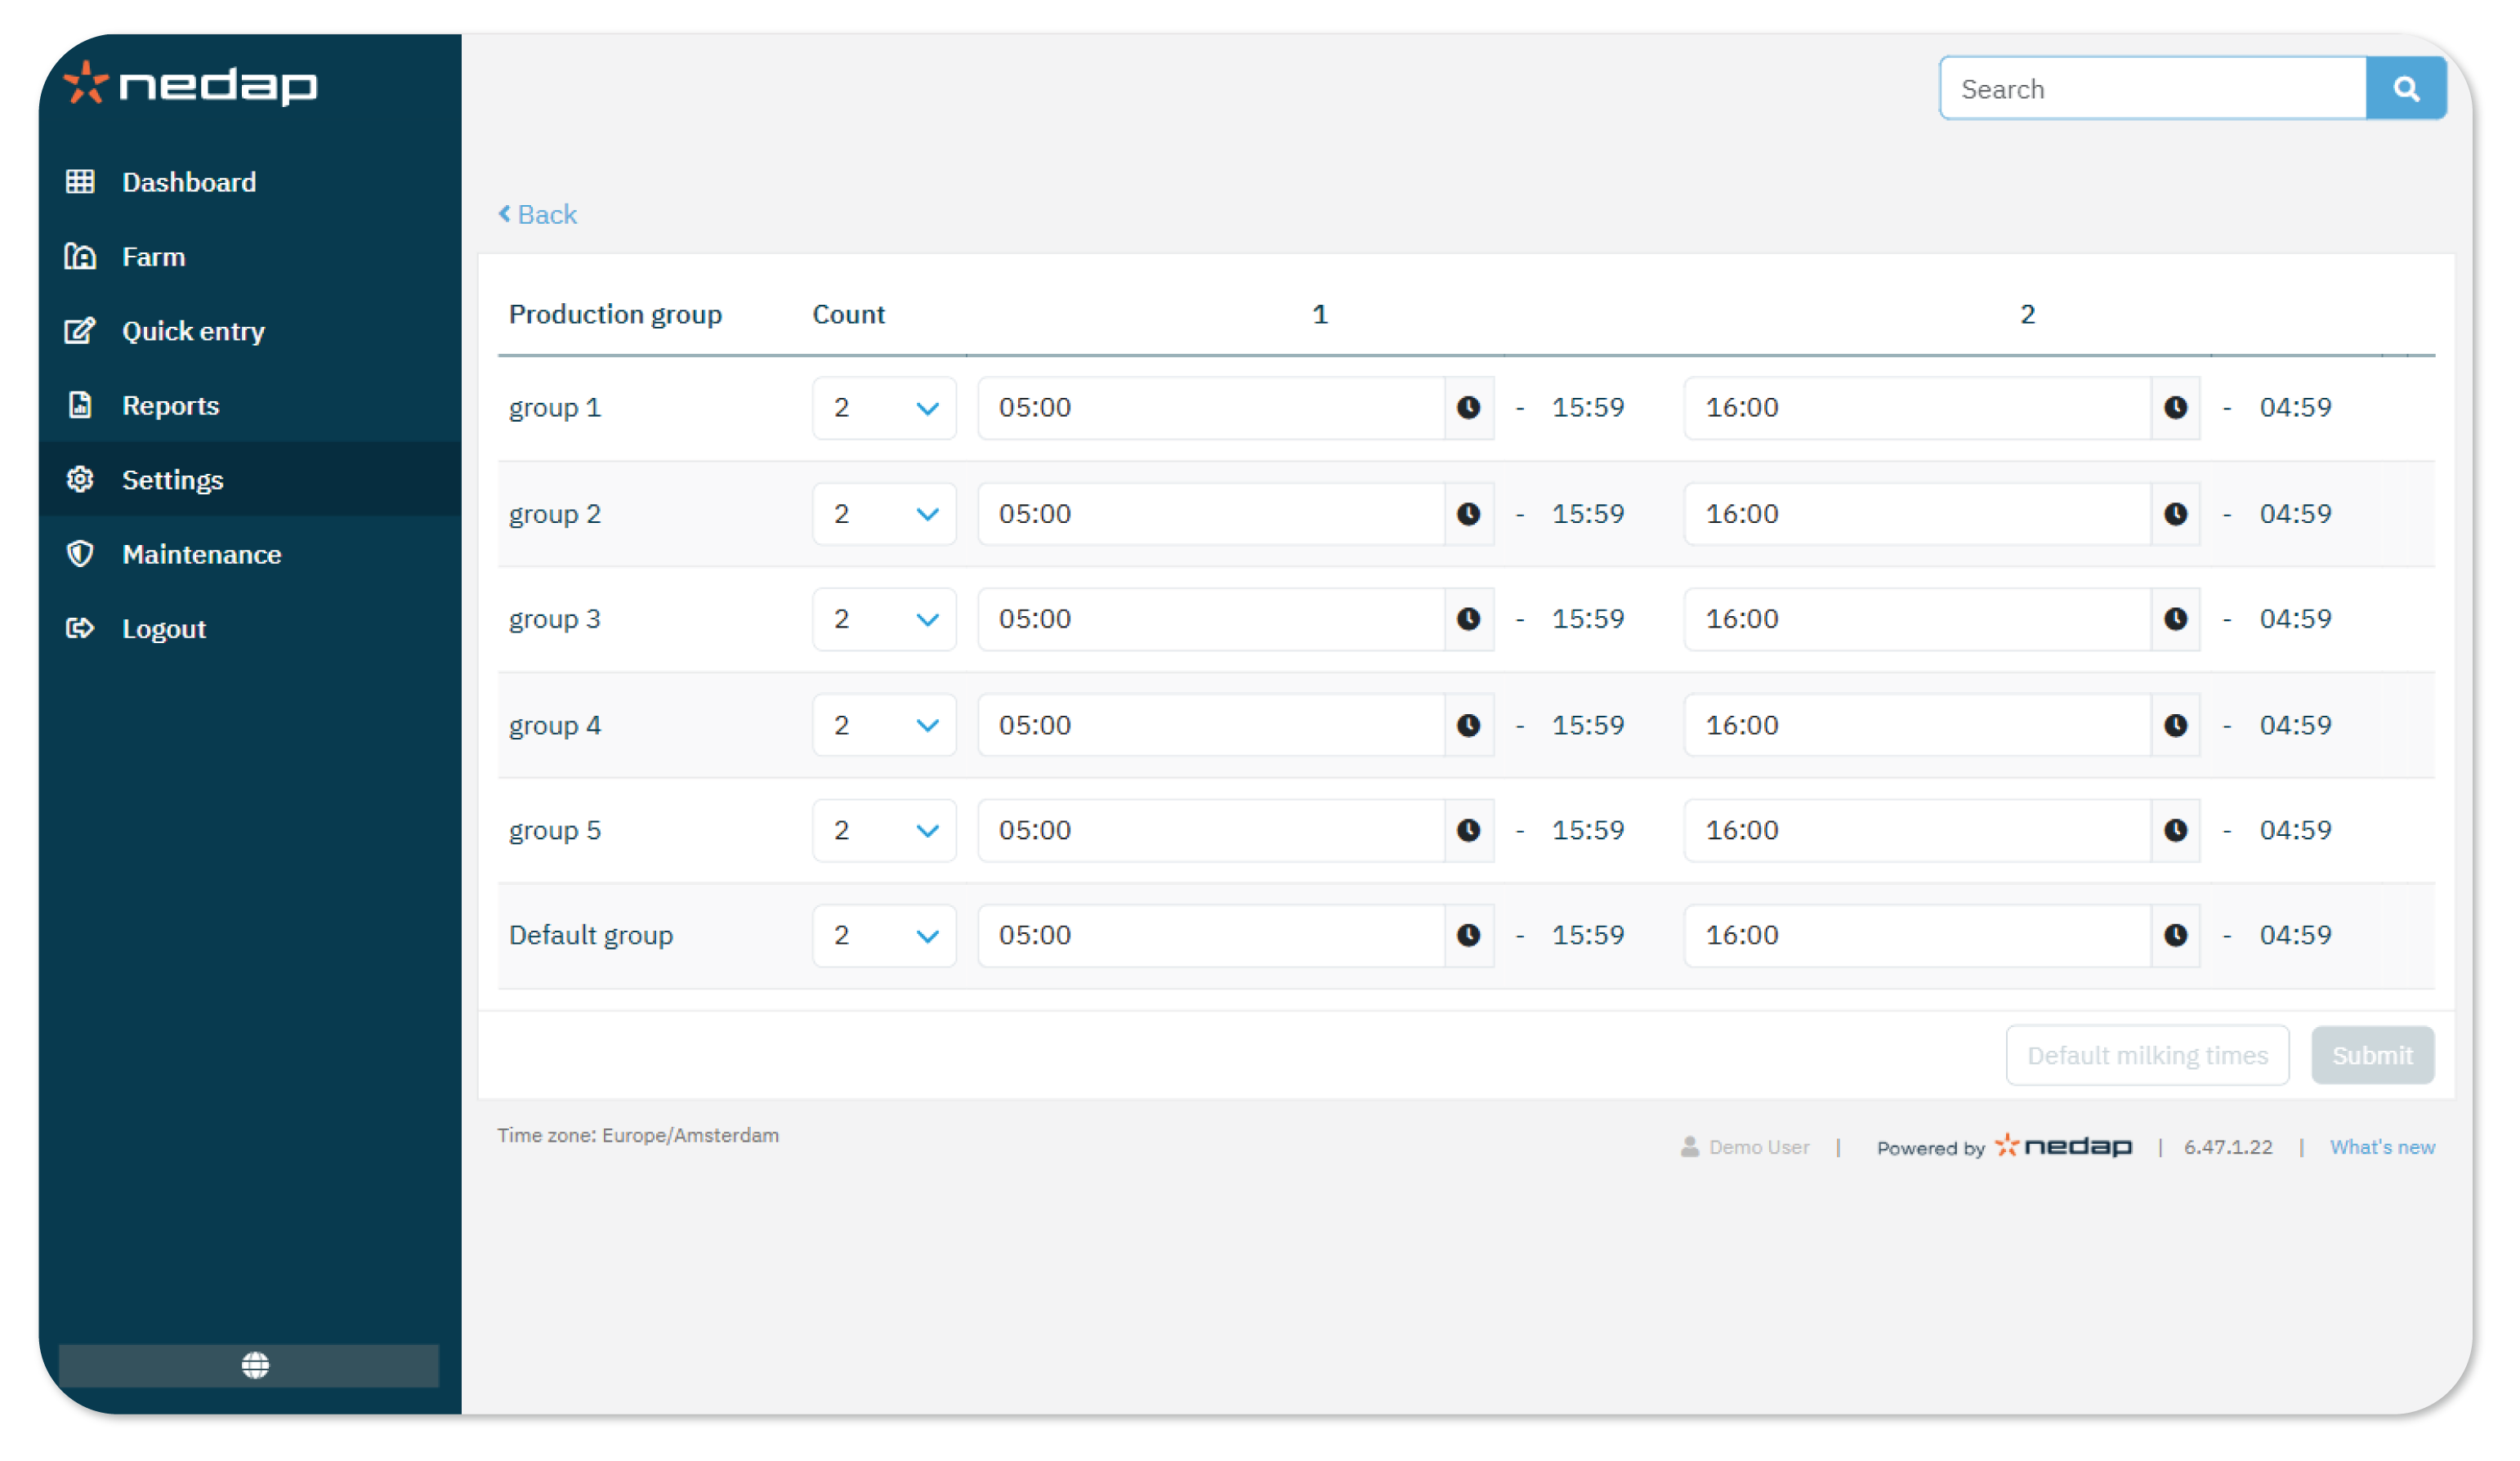This screenshot has width=2520, height=1461.
Task: Open the Dashboard menu item
Action: [188, 182]
